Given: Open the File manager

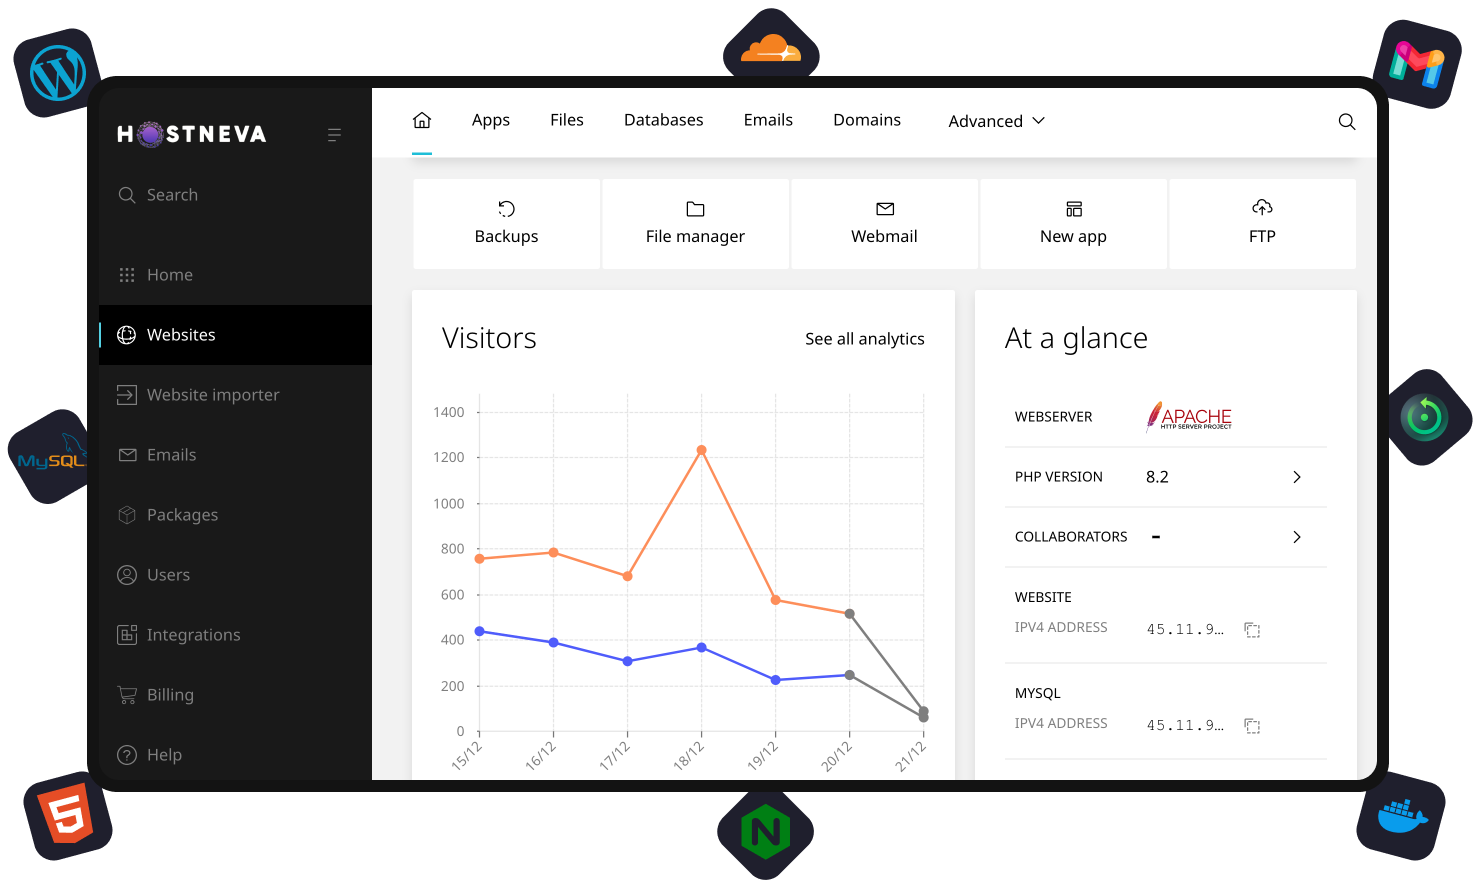Looking at the screenshot, I should coord(695,222).
